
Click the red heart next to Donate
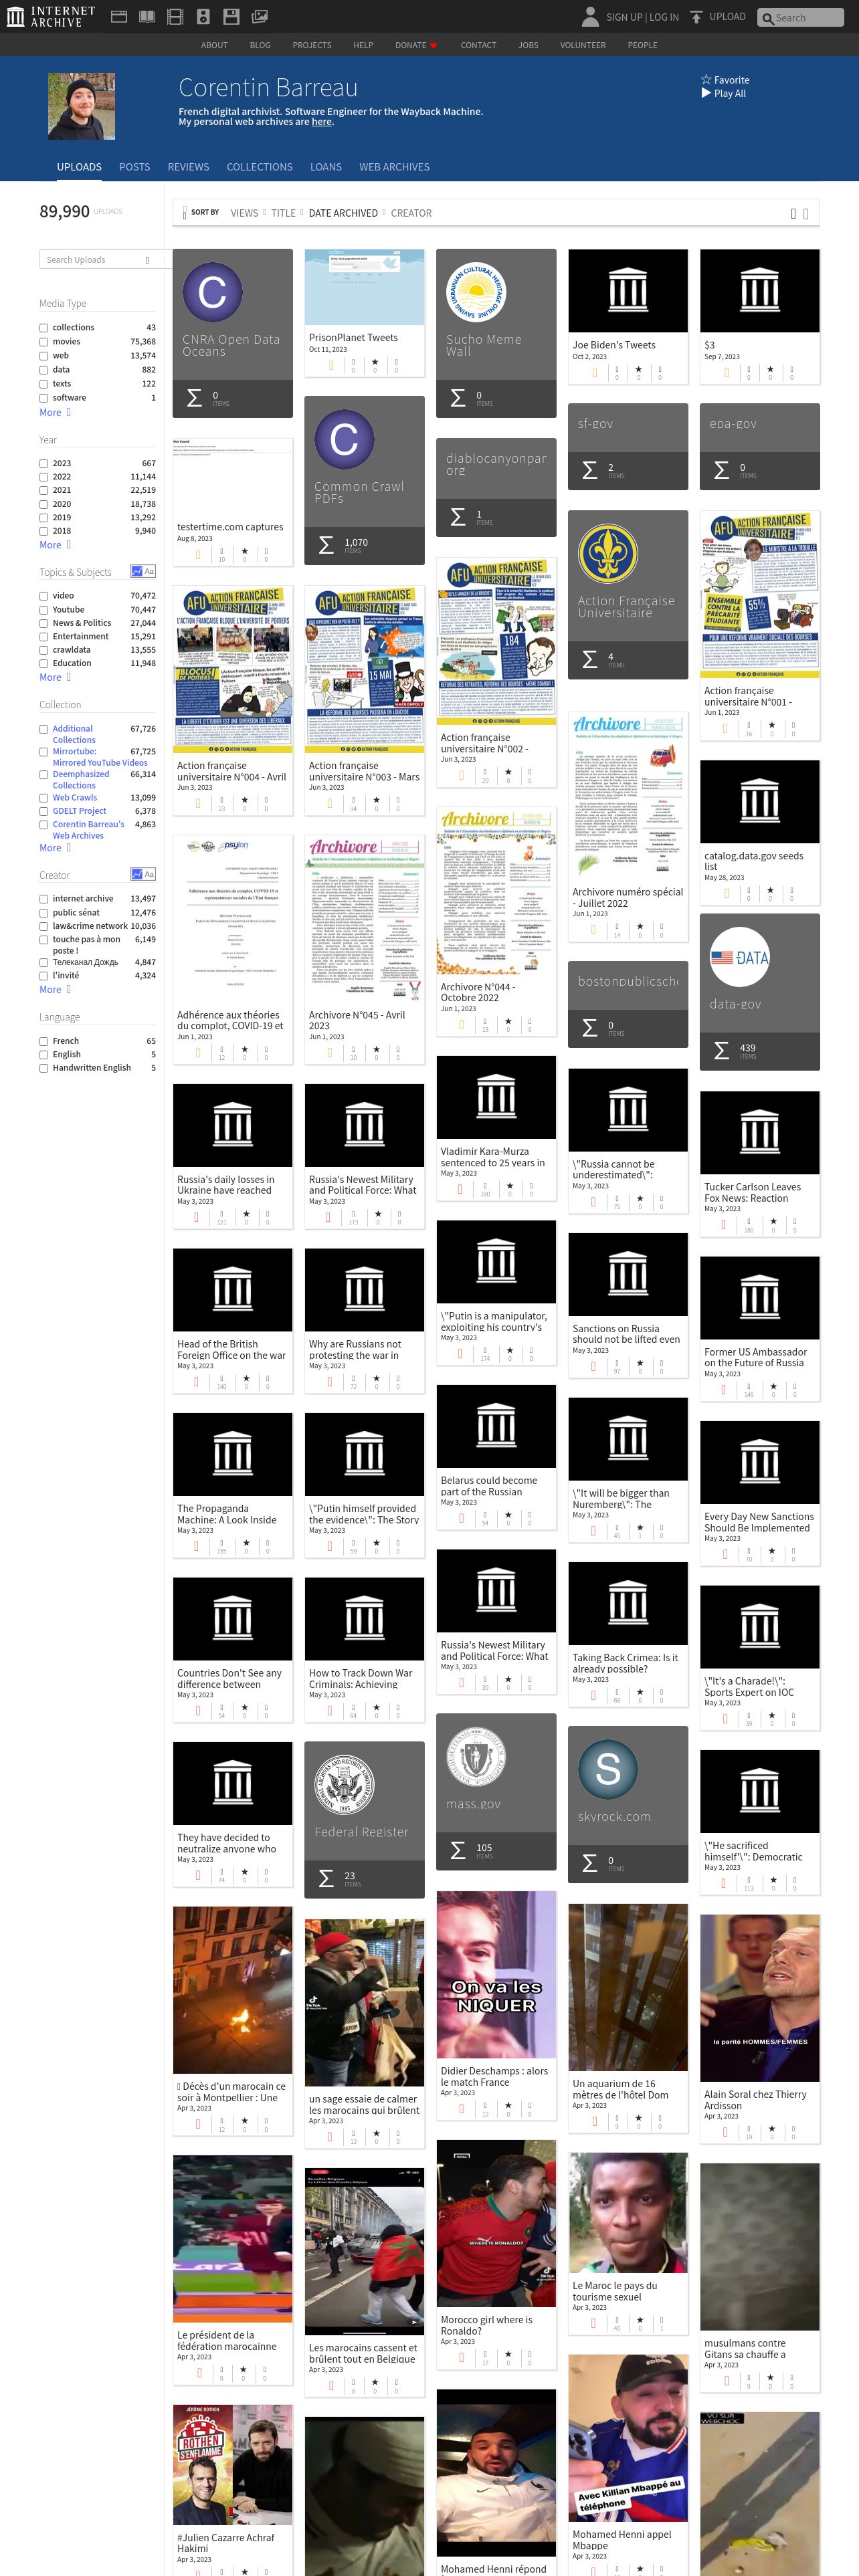[x=433, y=45]
